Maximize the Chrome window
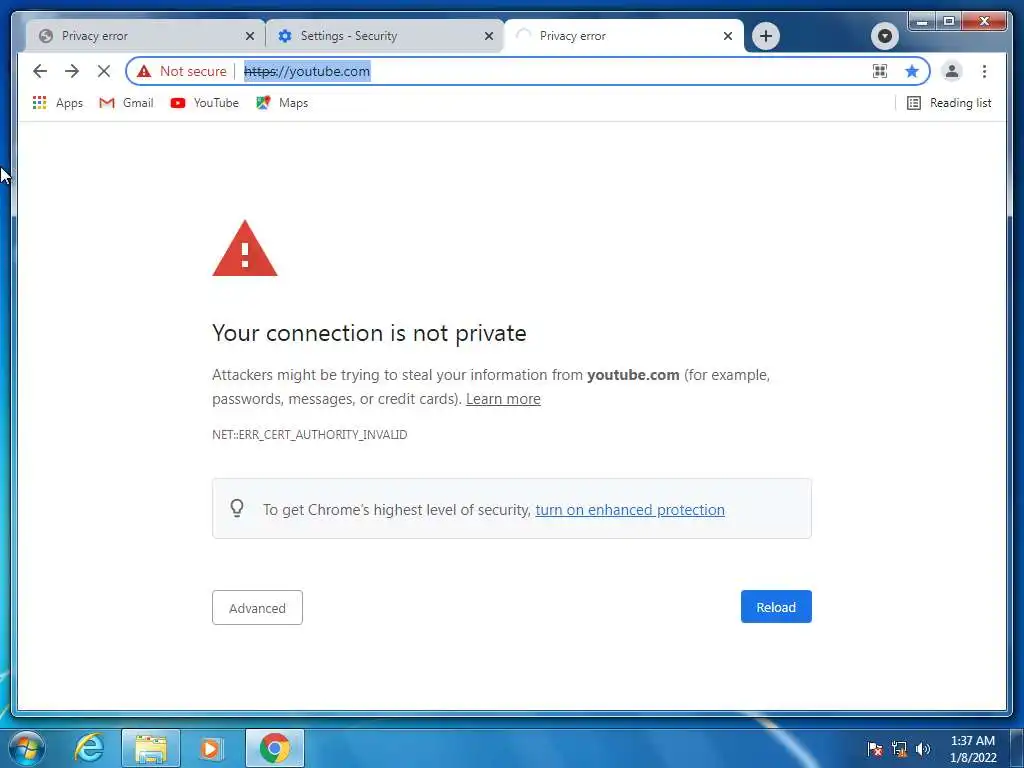The height and width of the screenshot is (768, 1024). tap(949, 22)
